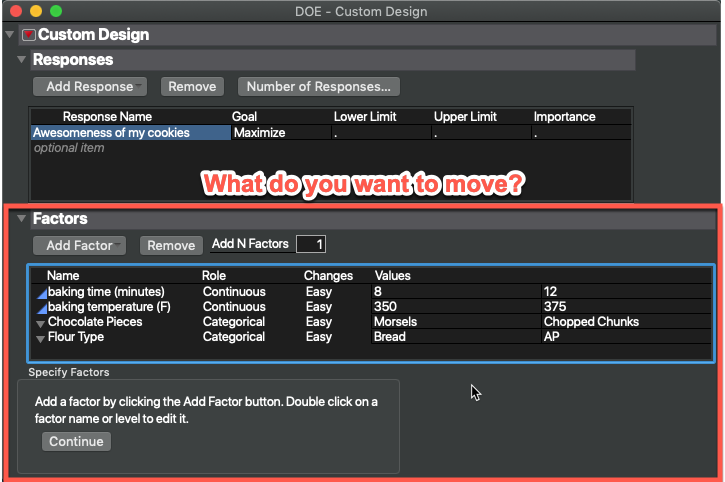Click the Categorical role of Chocolate Pieces

tap(233, 321)
